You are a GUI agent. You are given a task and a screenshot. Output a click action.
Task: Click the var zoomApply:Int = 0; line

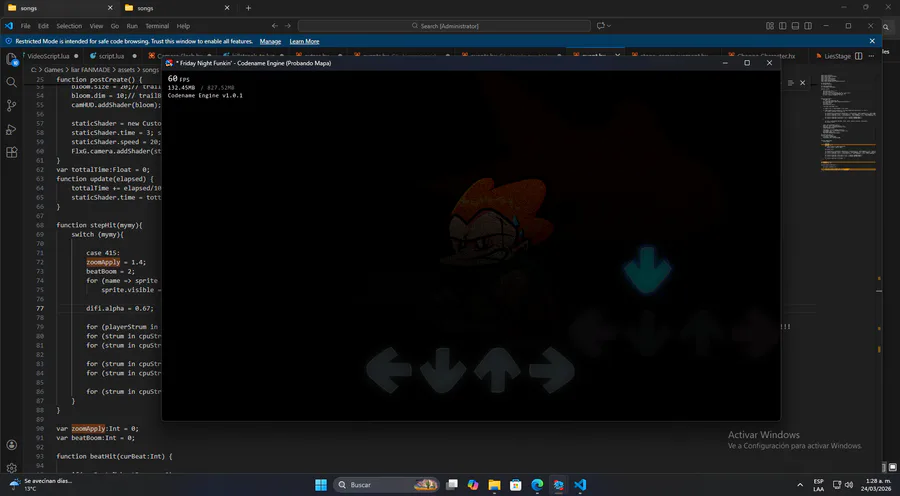(97, 428)
